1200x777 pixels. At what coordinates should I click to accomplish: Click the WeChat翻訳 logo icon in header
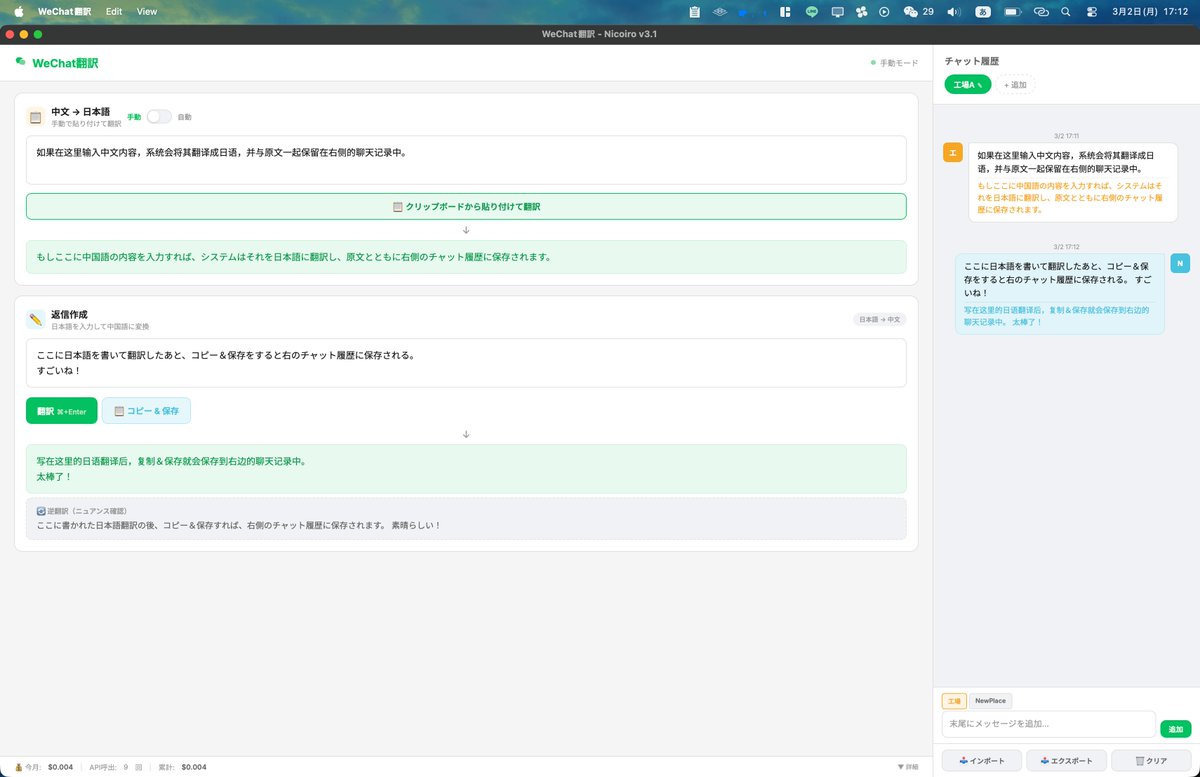(x=20, y=62)
